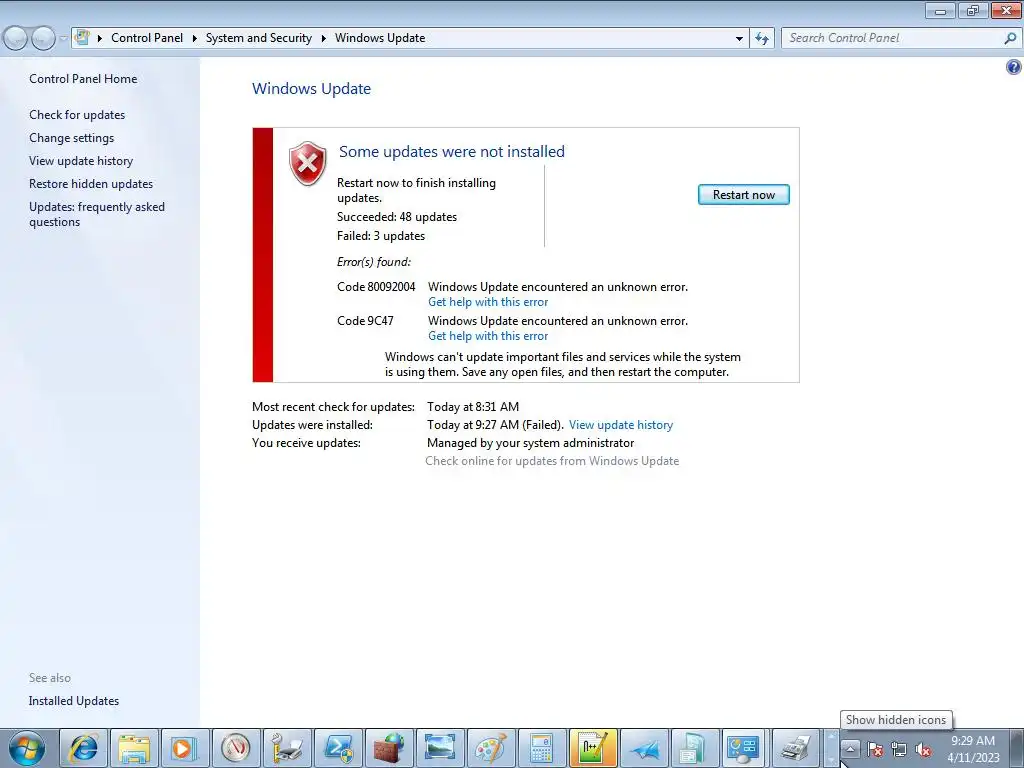This screenshot has height=768, width=1024.
Task: Click the Code 9C47 text
Action: pyautogui.click(x=365, y=321)
